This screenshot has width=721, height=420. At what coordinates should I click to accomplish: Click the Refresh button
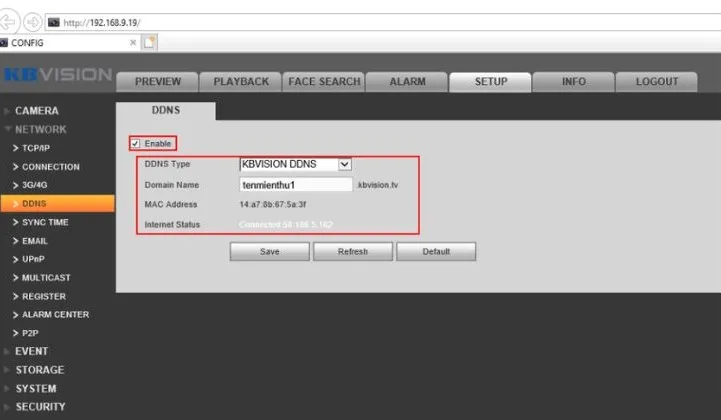coord(353,252)
